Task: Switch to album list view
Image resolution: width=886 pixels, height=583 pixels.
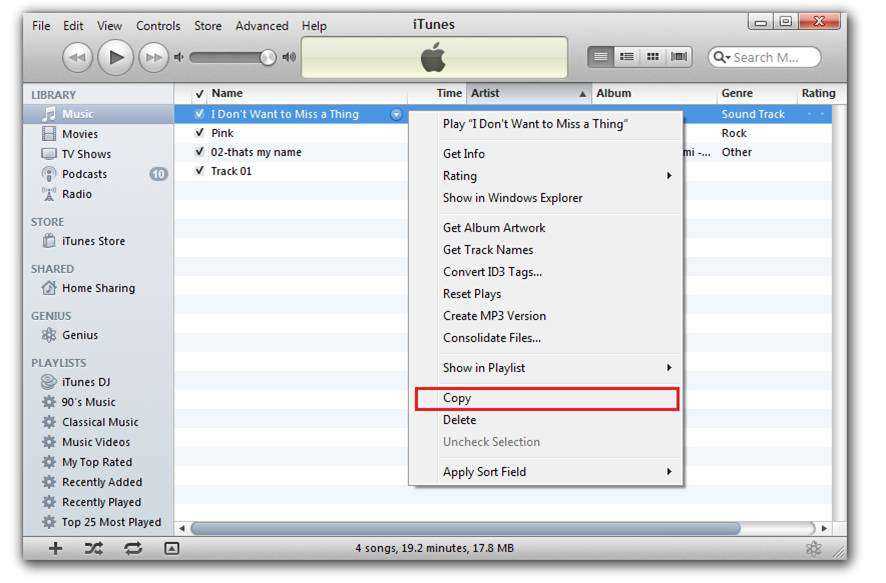Action: pos(627,56)
